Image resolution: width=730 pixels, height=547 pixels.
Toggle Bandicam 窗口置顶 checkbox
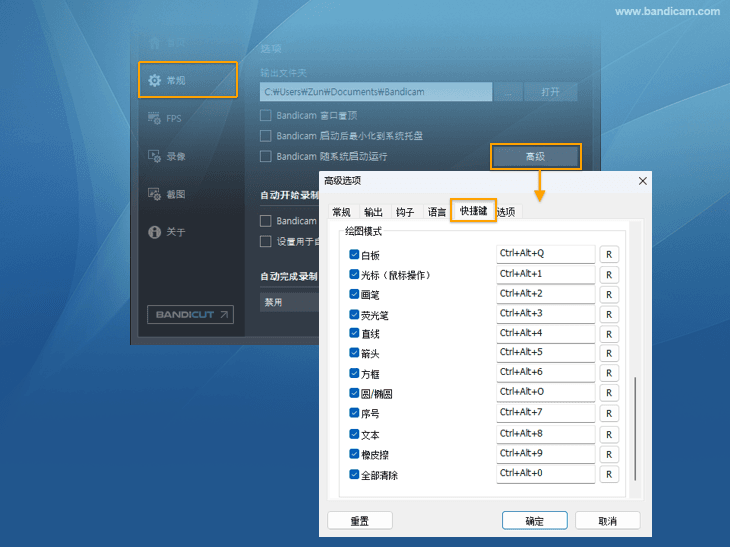click(x=265, y=115)
